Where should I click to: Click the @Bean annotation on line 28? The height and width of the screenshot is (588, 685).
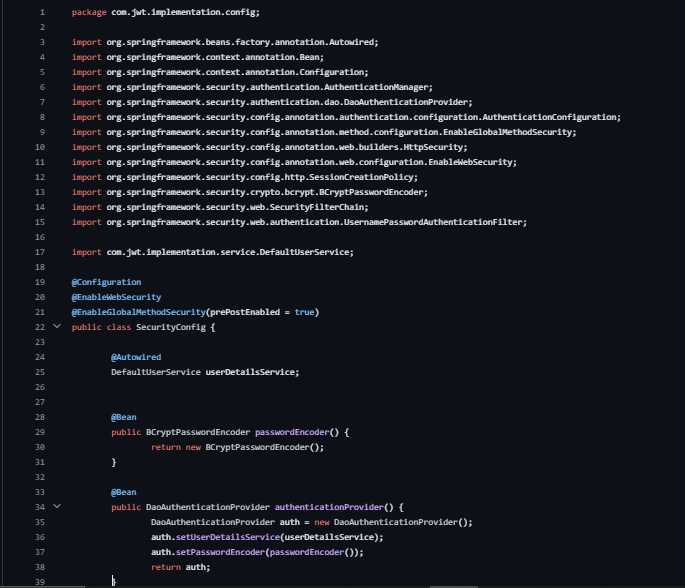pyautogui.click(x=124, y=417)
